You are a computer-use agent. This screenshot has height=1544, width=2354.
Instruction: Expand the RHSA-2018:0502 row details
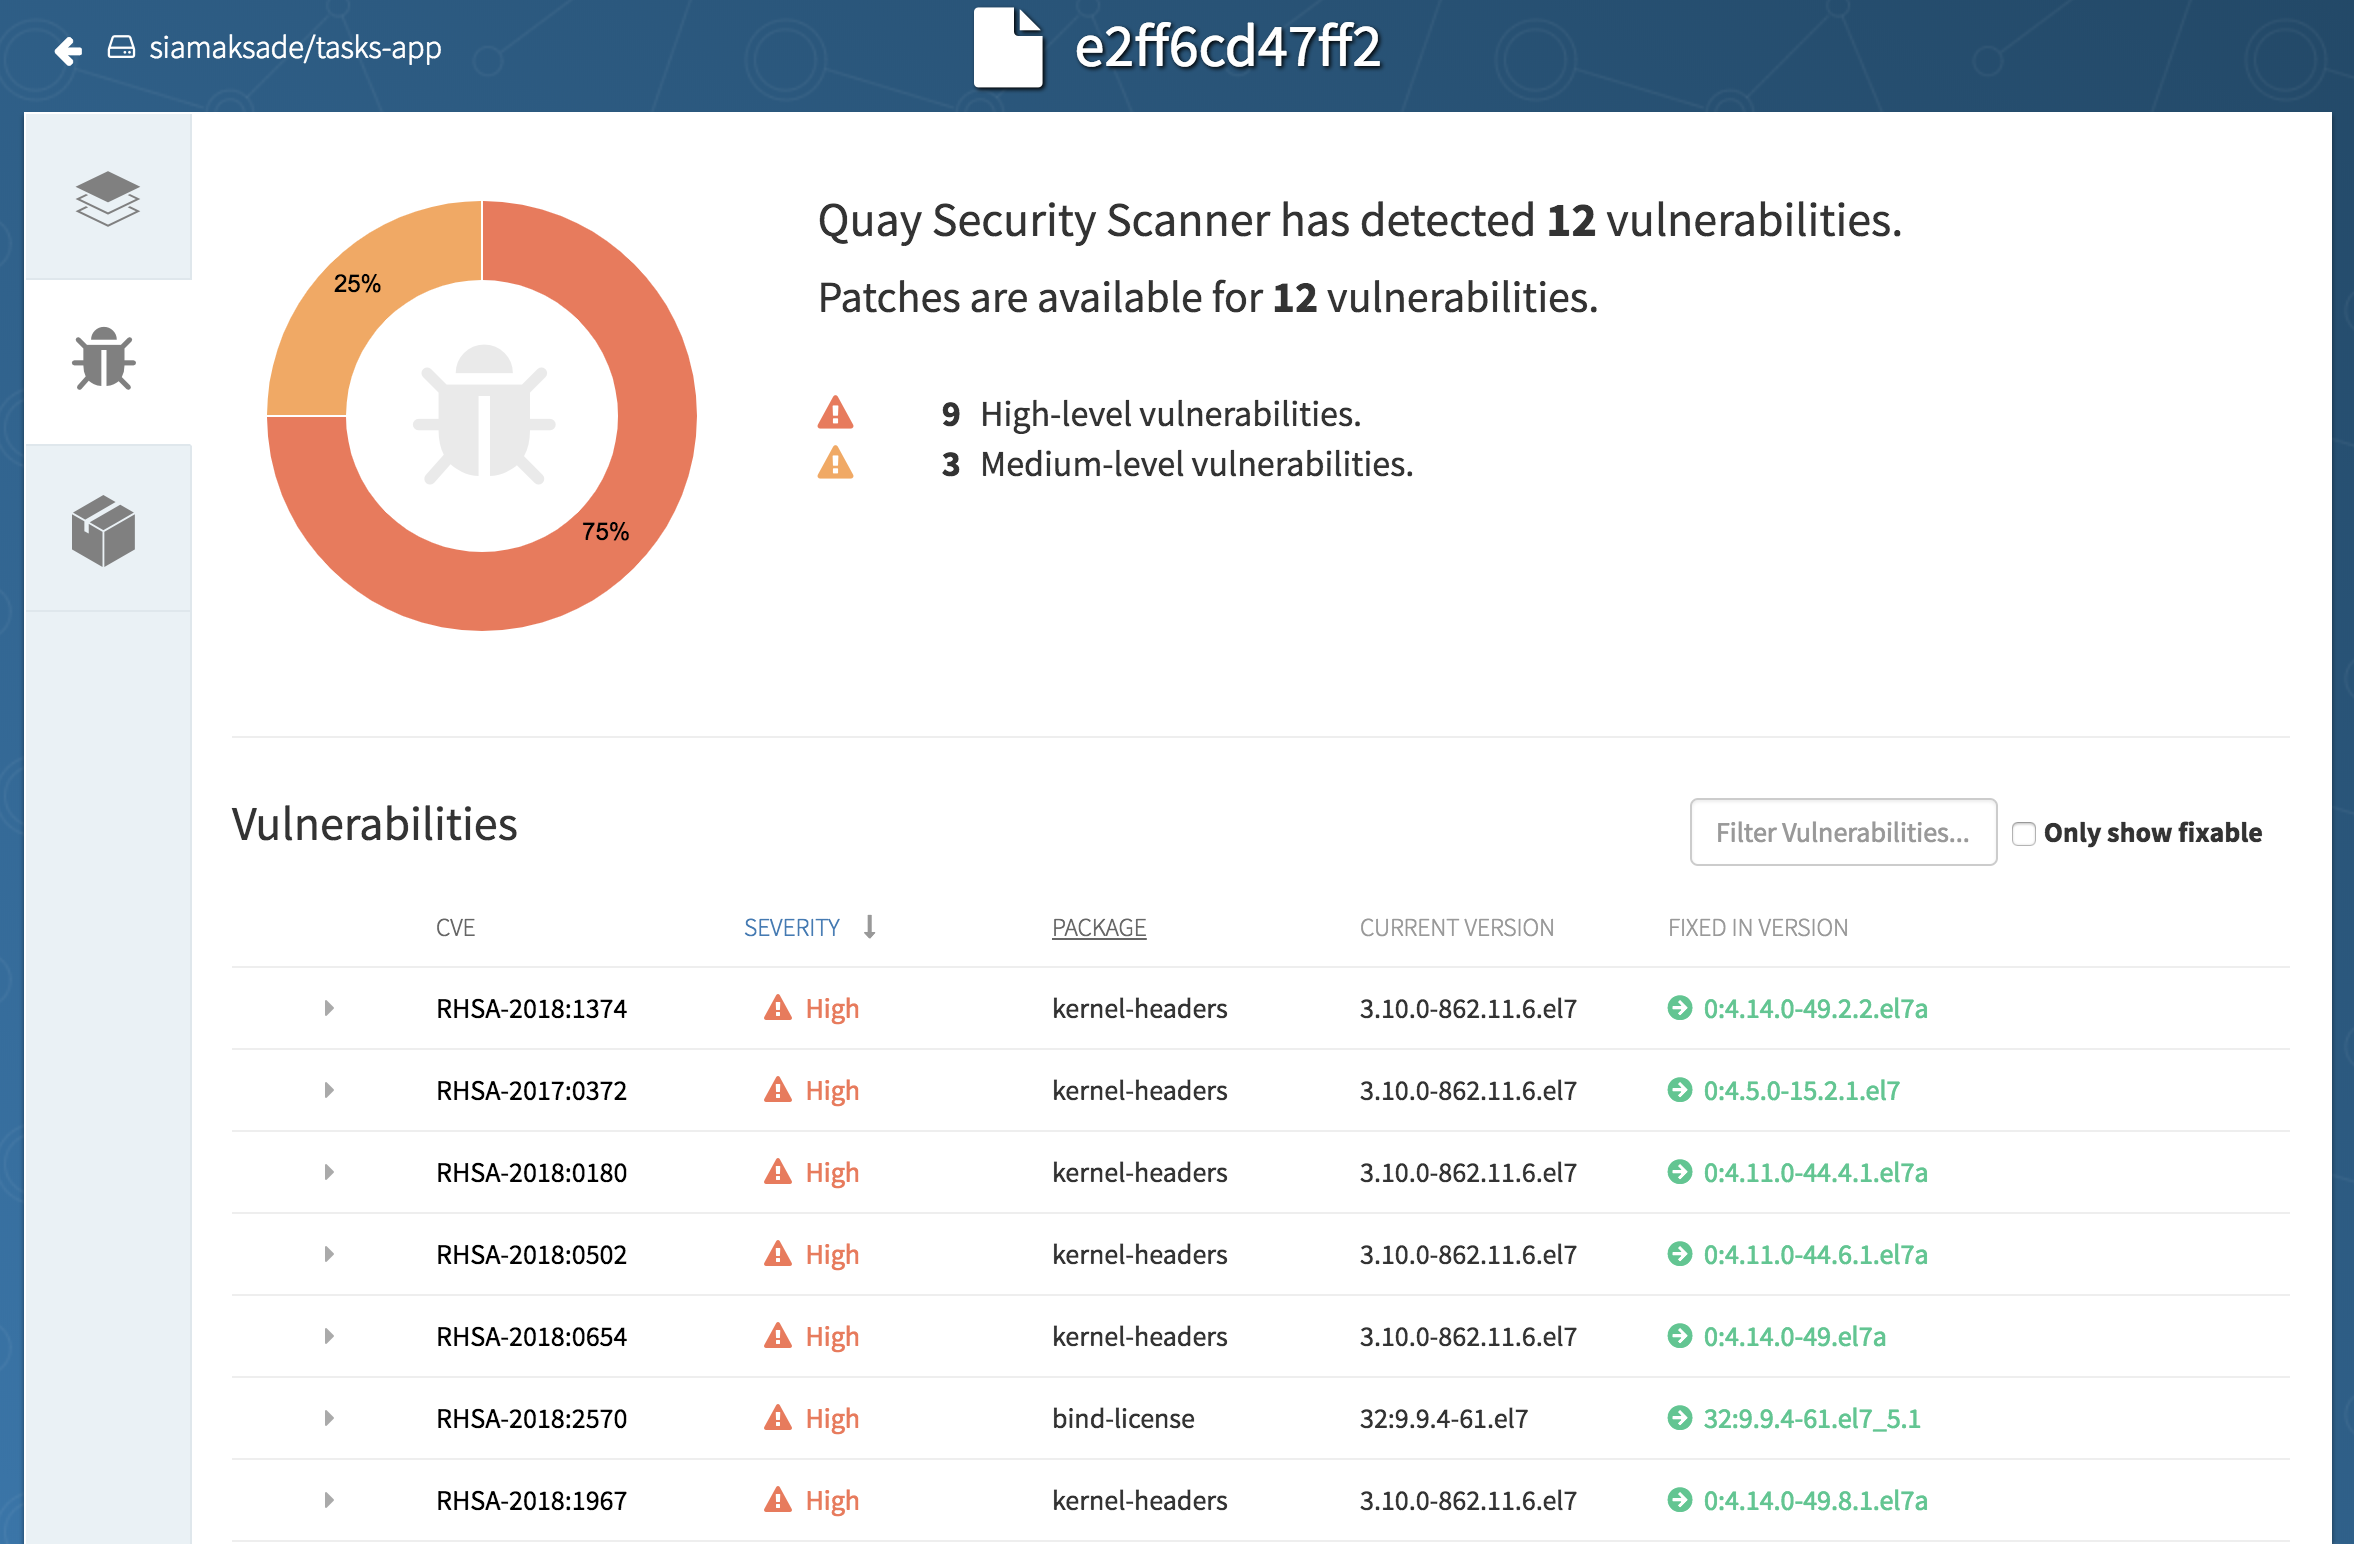click(329, 1254)
